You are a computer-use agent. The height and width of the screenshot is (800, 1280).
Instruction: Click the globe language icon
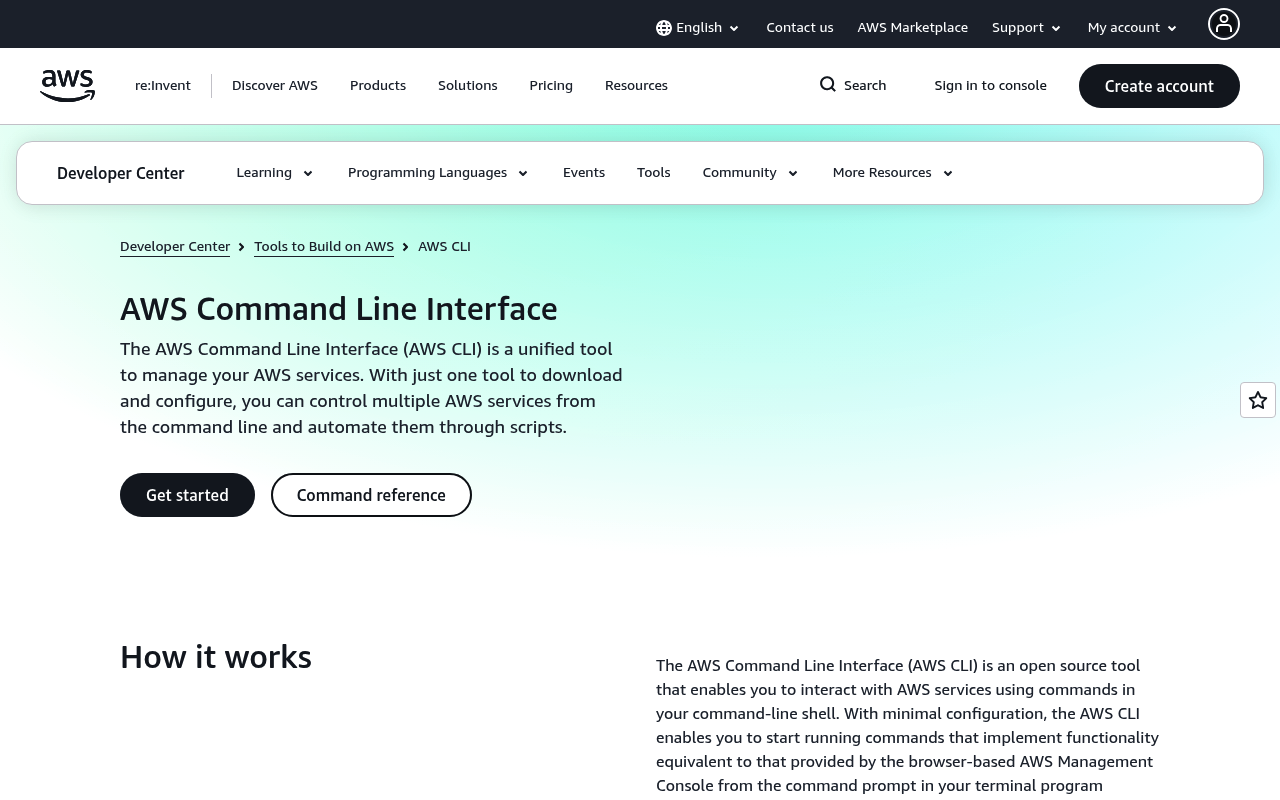coord(664,28)
